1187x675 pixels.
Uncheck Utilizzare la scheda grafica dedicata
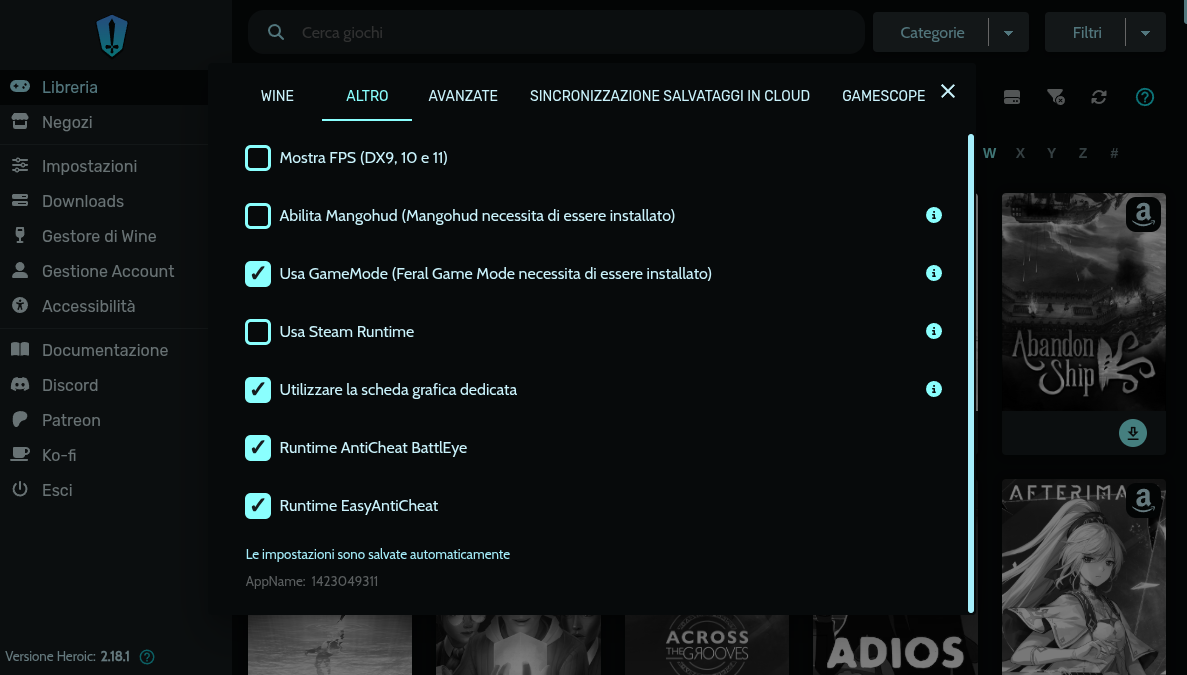258,390
